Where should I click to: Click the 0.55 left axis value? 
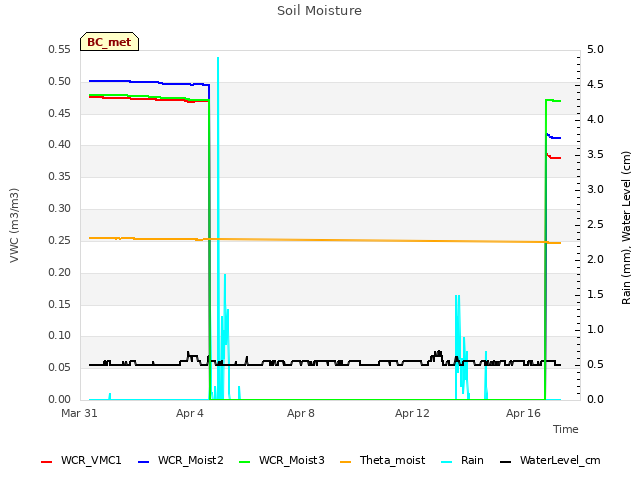(x=60, y=49)
